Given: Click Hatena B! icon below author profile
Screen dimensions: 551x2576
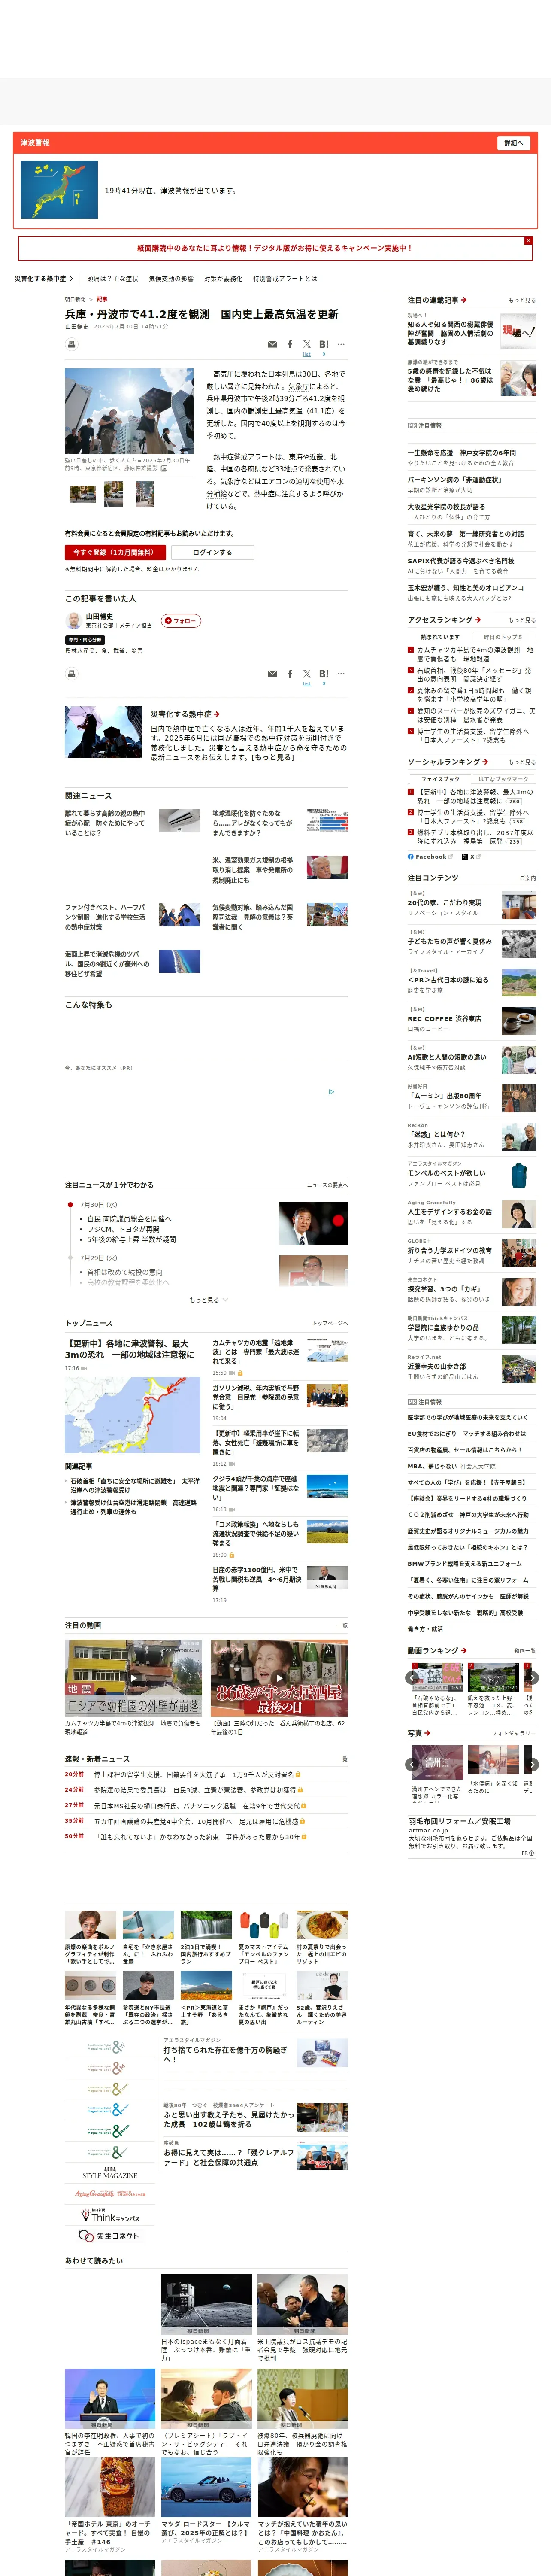Looking at the screenshot, I should 324,674.
